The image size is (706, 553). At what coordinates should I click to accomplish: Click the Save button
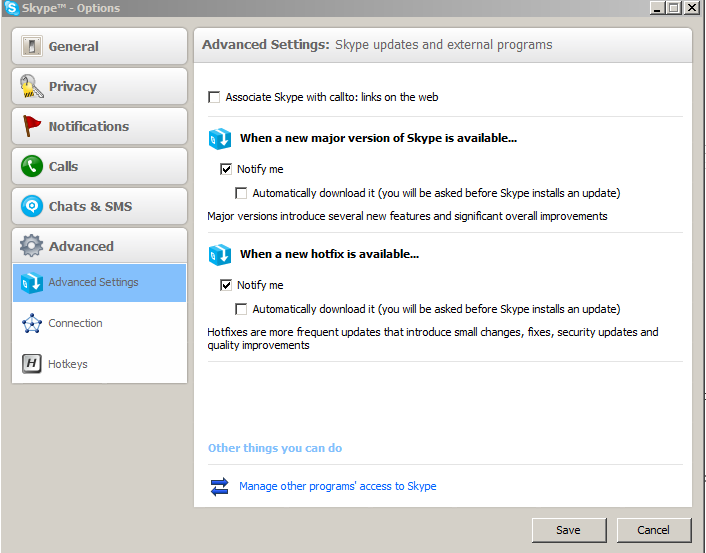point(569,530)
